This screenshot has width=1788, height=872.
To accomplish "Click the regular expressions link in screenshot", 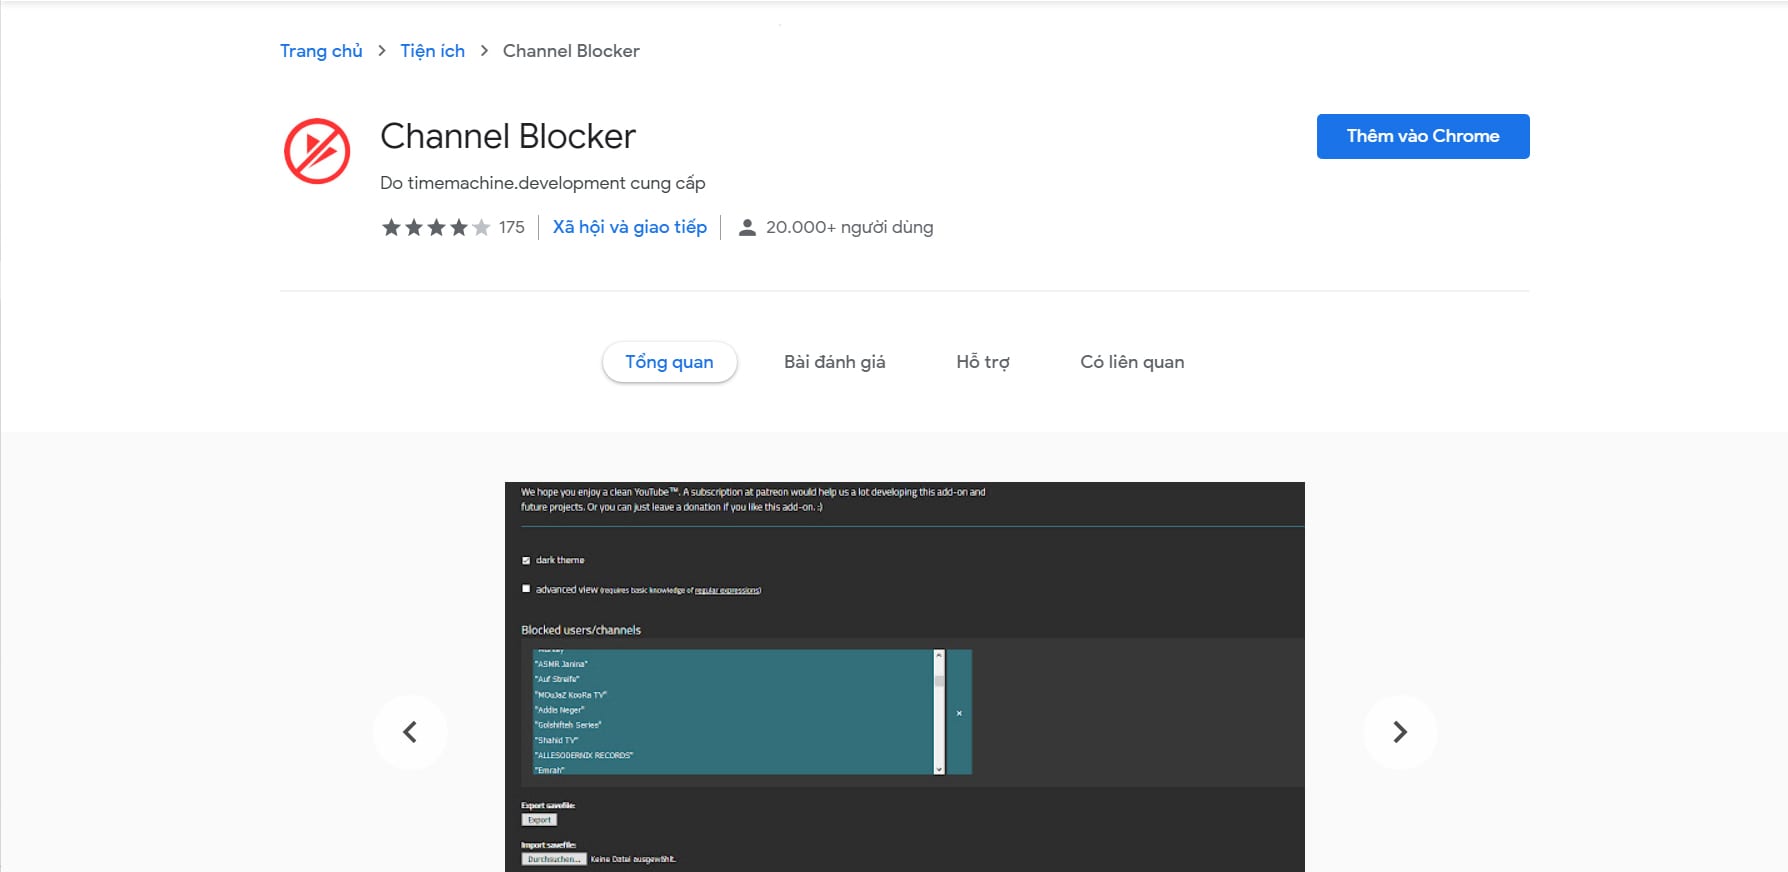I will tap(727, 590).
